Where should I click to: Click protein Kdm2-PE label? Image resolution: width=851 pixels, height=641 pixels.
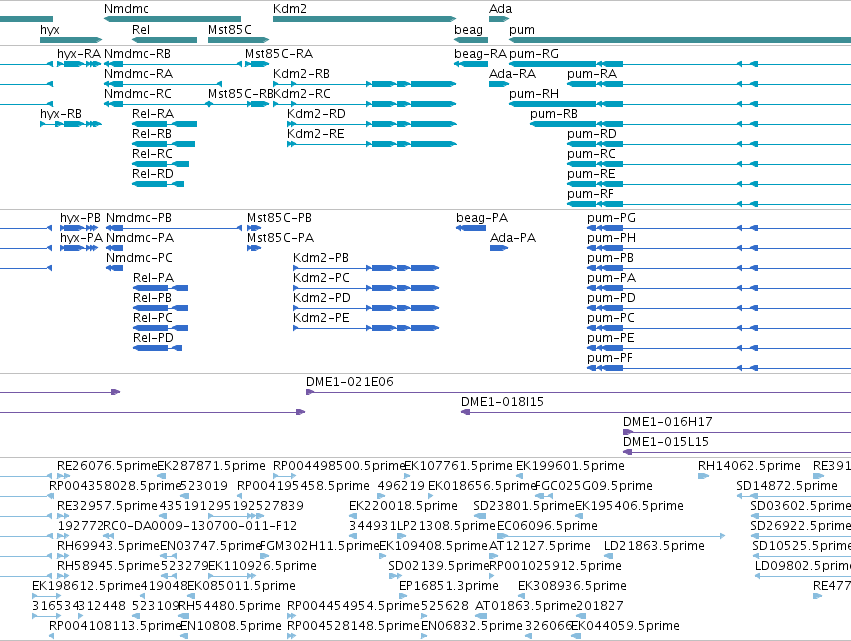321,318
